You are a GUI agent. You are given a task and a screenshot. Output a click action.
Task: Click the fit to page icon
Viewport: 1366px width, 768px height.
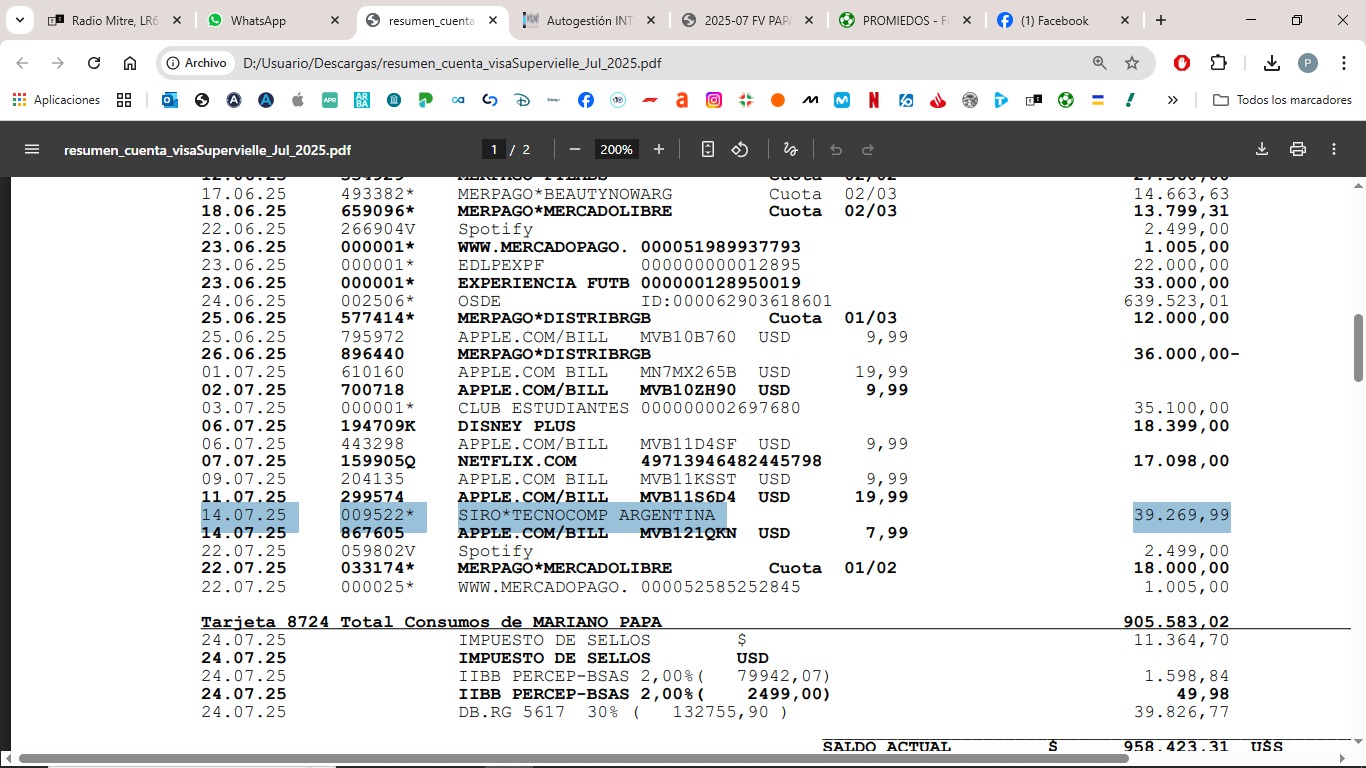point(708,149)
